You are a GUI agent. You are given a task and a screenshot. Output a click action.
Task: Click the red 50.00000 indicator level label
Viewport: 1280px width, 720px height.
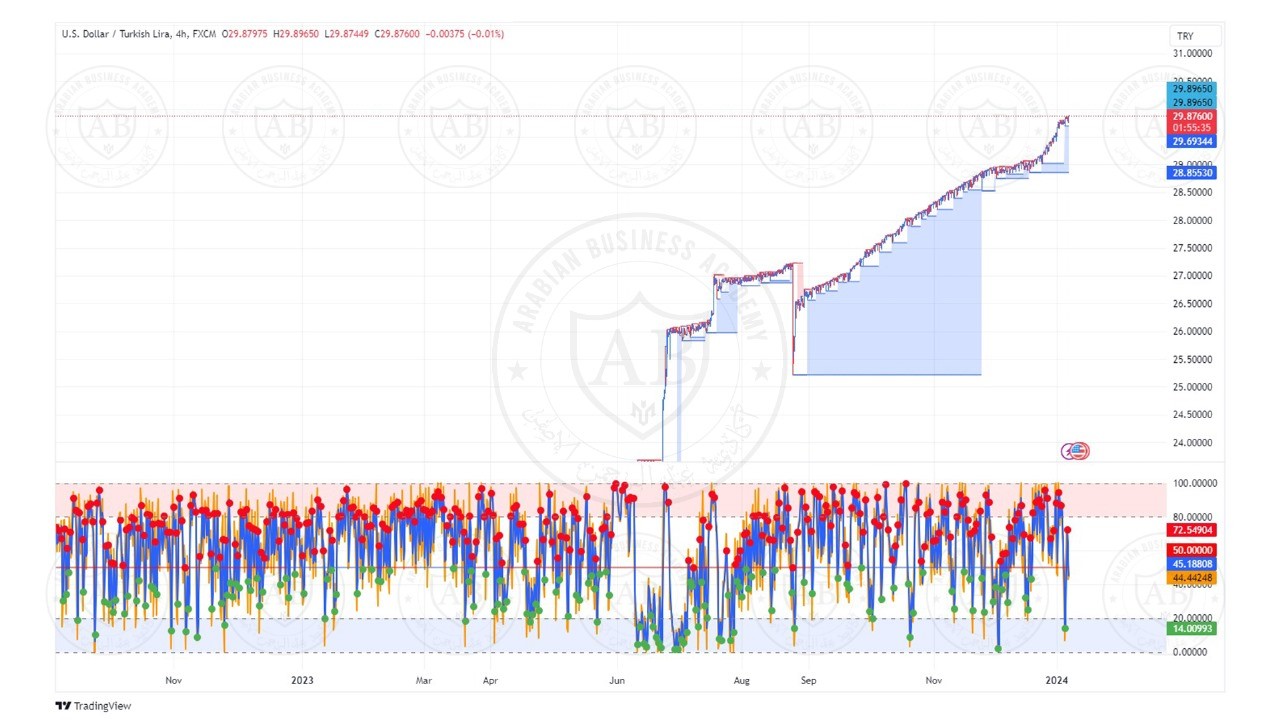[x=1193, y=550]
